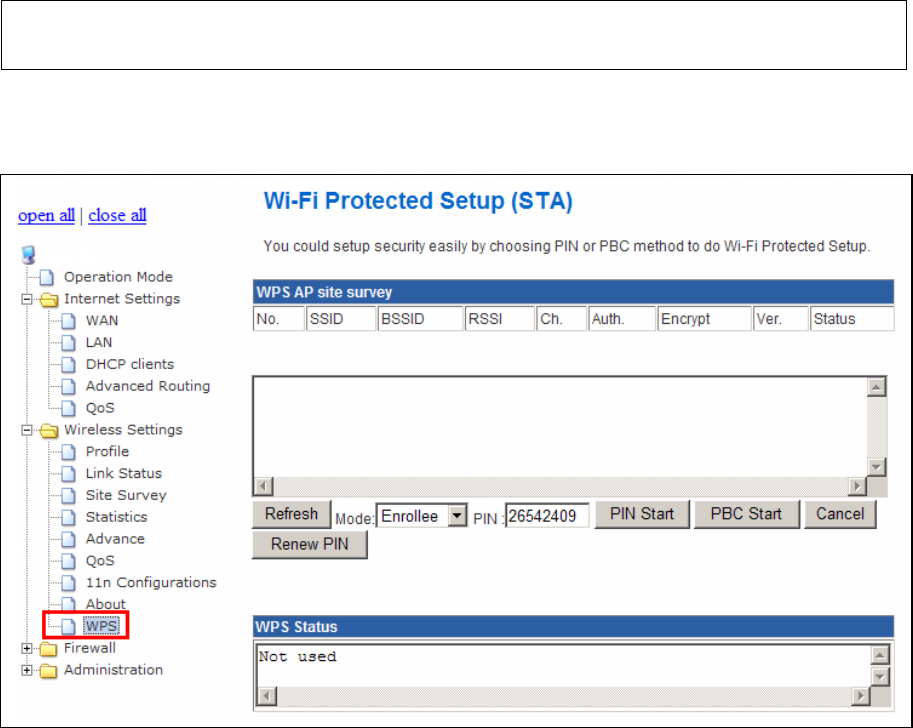Image resolution: width=913 pixels, height=728 pixels.
Task: Open the Mode dropdown showing Enrollee
Action: tap(422, 516)
